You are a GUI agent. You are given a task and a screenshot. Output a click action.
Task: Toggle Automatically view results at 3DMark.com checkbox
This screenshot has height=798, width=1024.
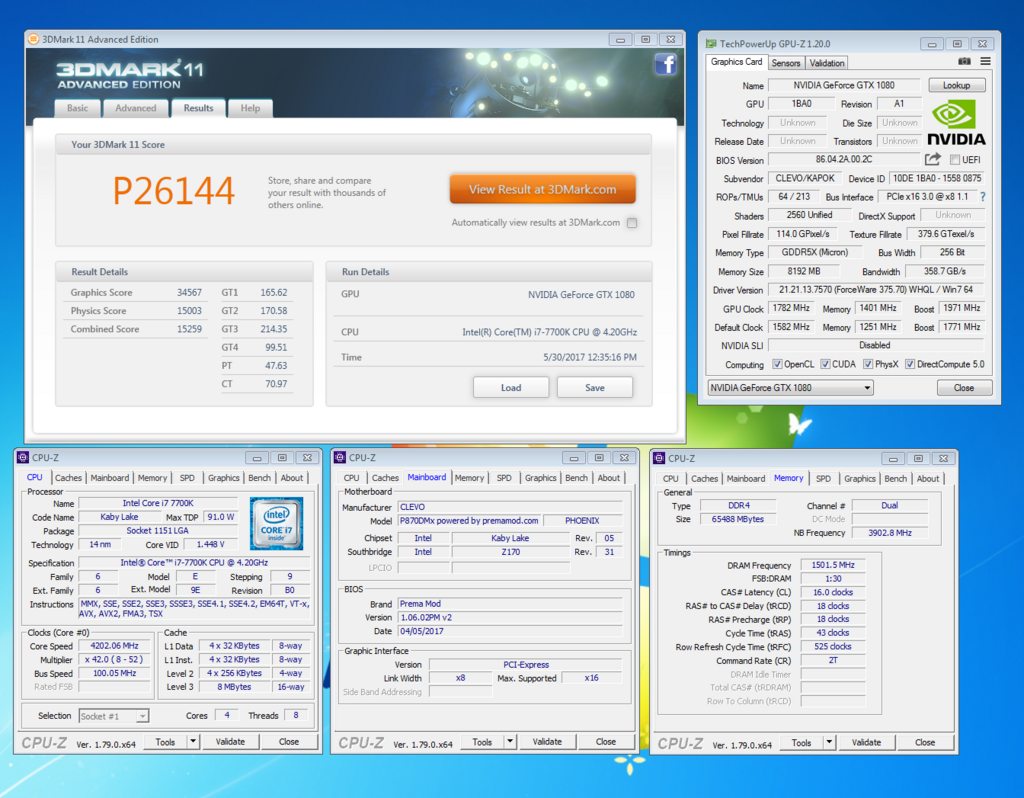tap(632, 223)
